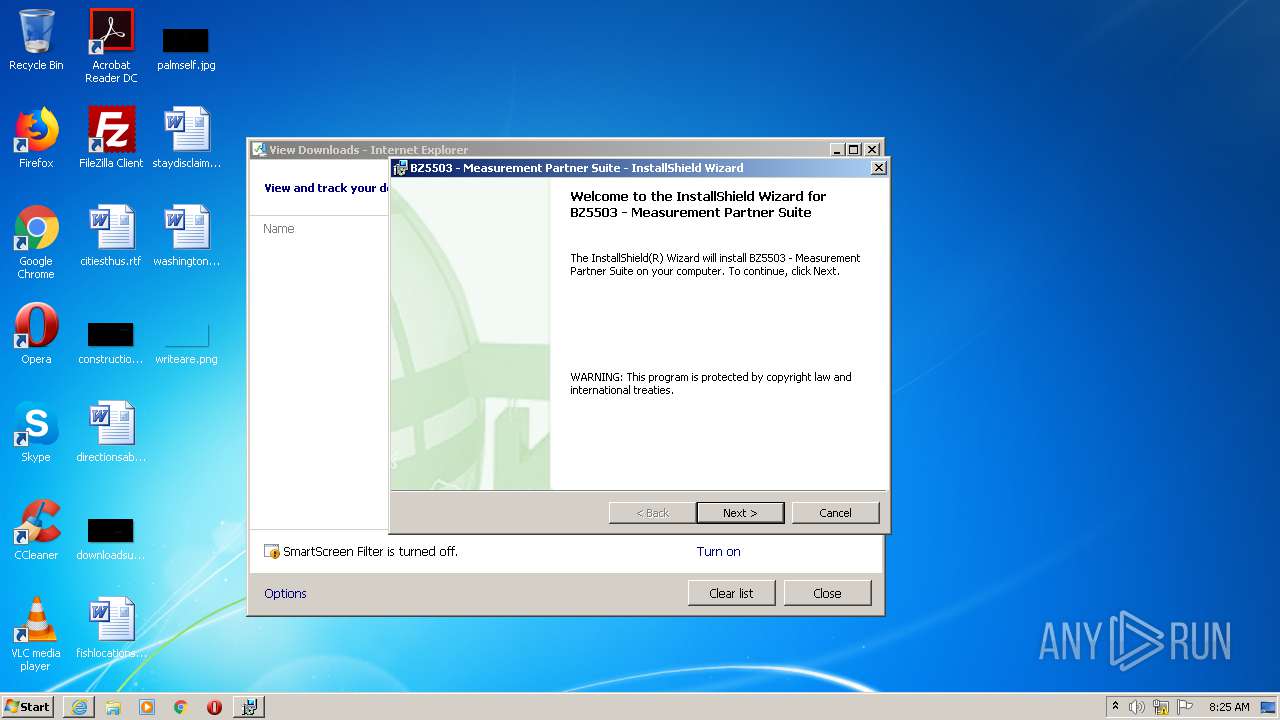Select the constructio file on the desktop
The image size is (1280, 720).
click(111, 342)
